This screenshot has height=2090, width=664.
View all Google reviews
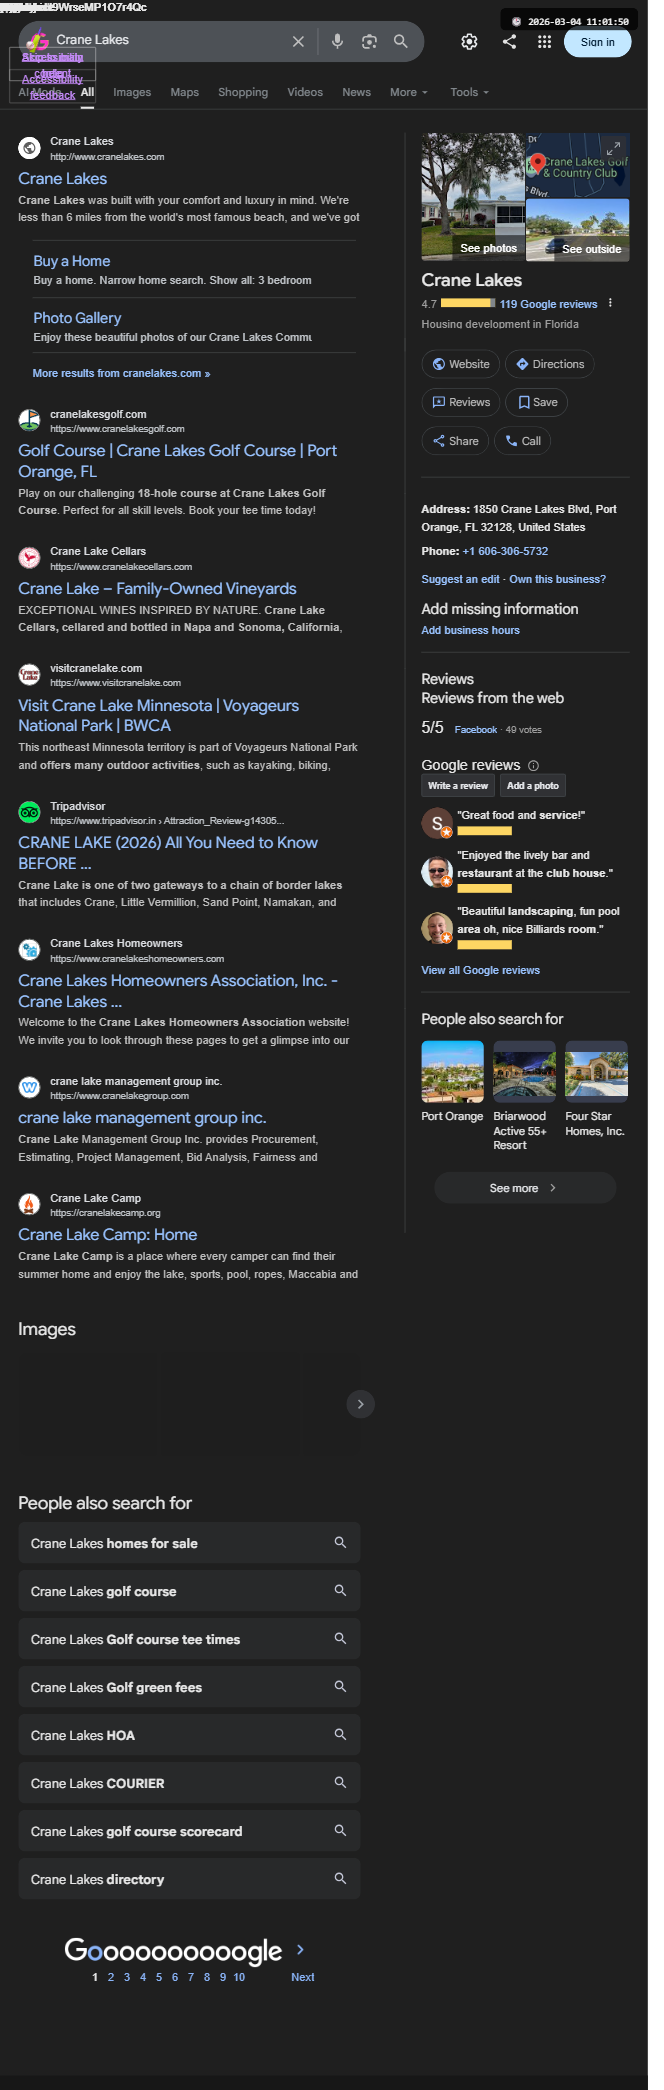[x=480, y=970]
